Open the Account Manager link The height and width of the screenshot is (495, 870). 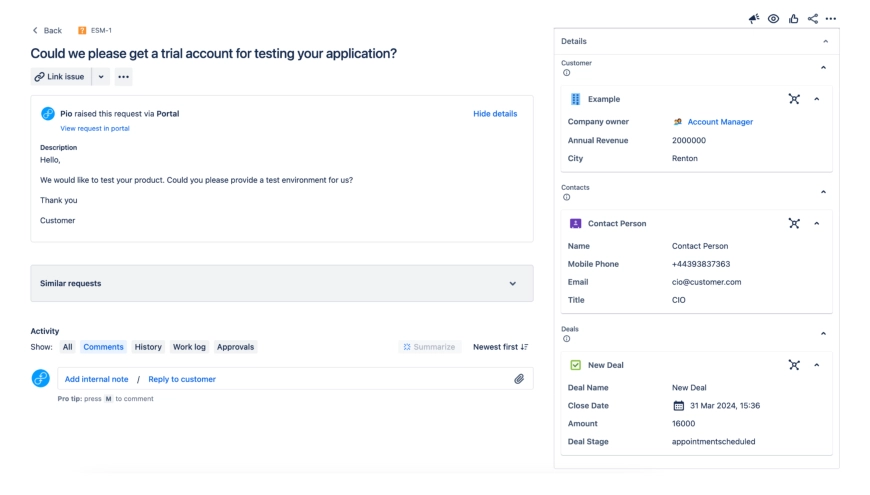click(x=720, y=122)
